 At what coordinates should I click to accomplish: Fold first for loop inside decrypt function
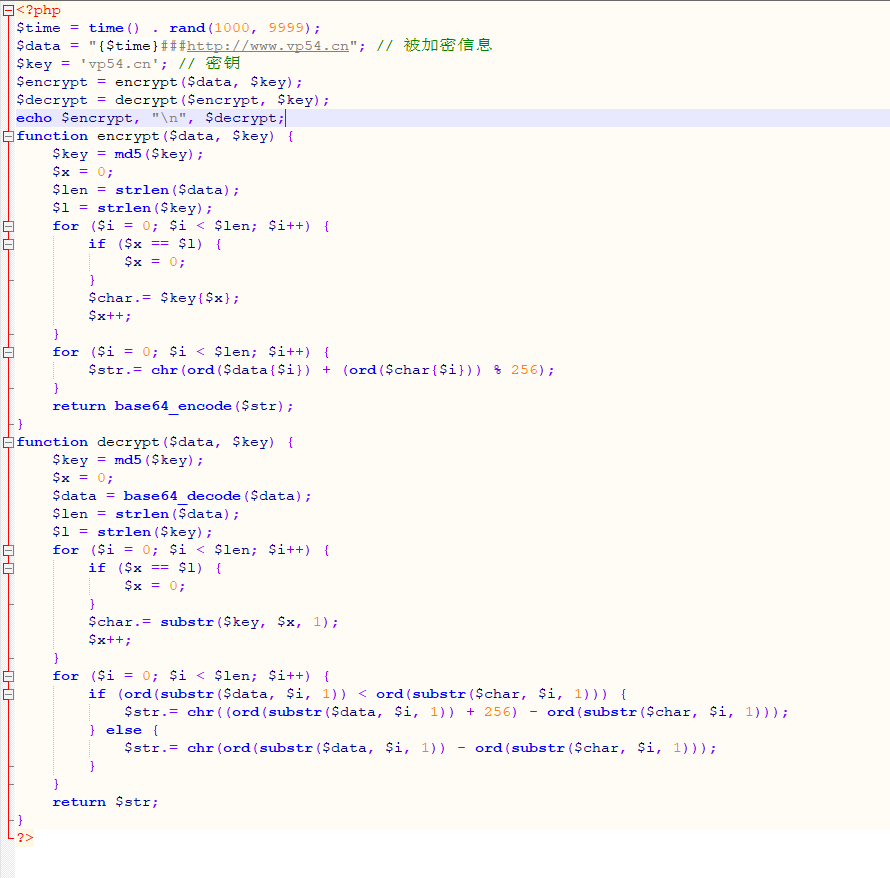tap(8, 550)
